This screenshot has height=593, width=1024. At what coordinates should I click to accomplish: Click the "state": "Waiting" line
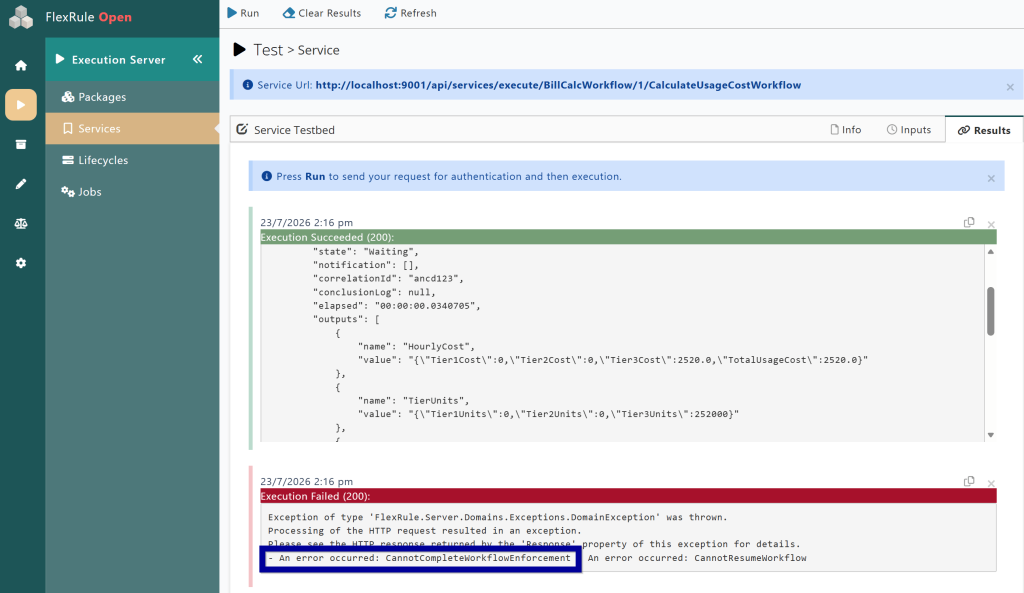(x=366, y=251)
